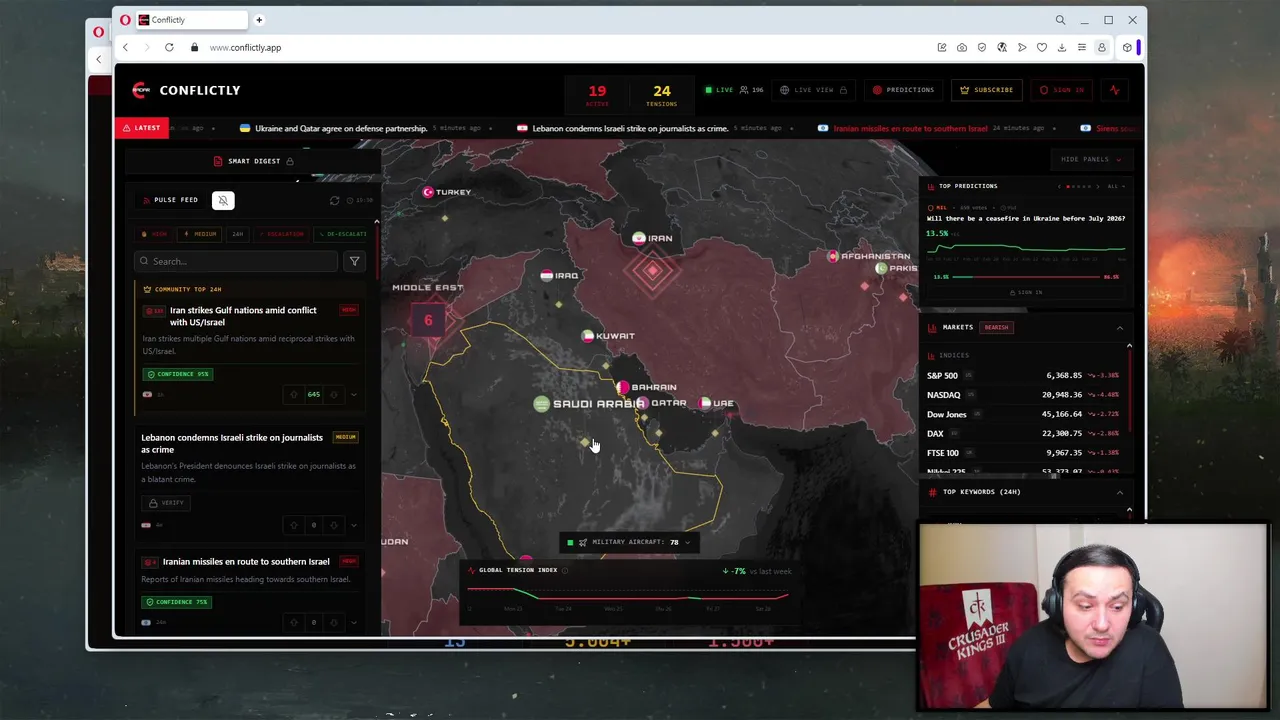Click the 24 Tensions counter
The width and height of the screenshot is (1280, 720).
(662, 95)
